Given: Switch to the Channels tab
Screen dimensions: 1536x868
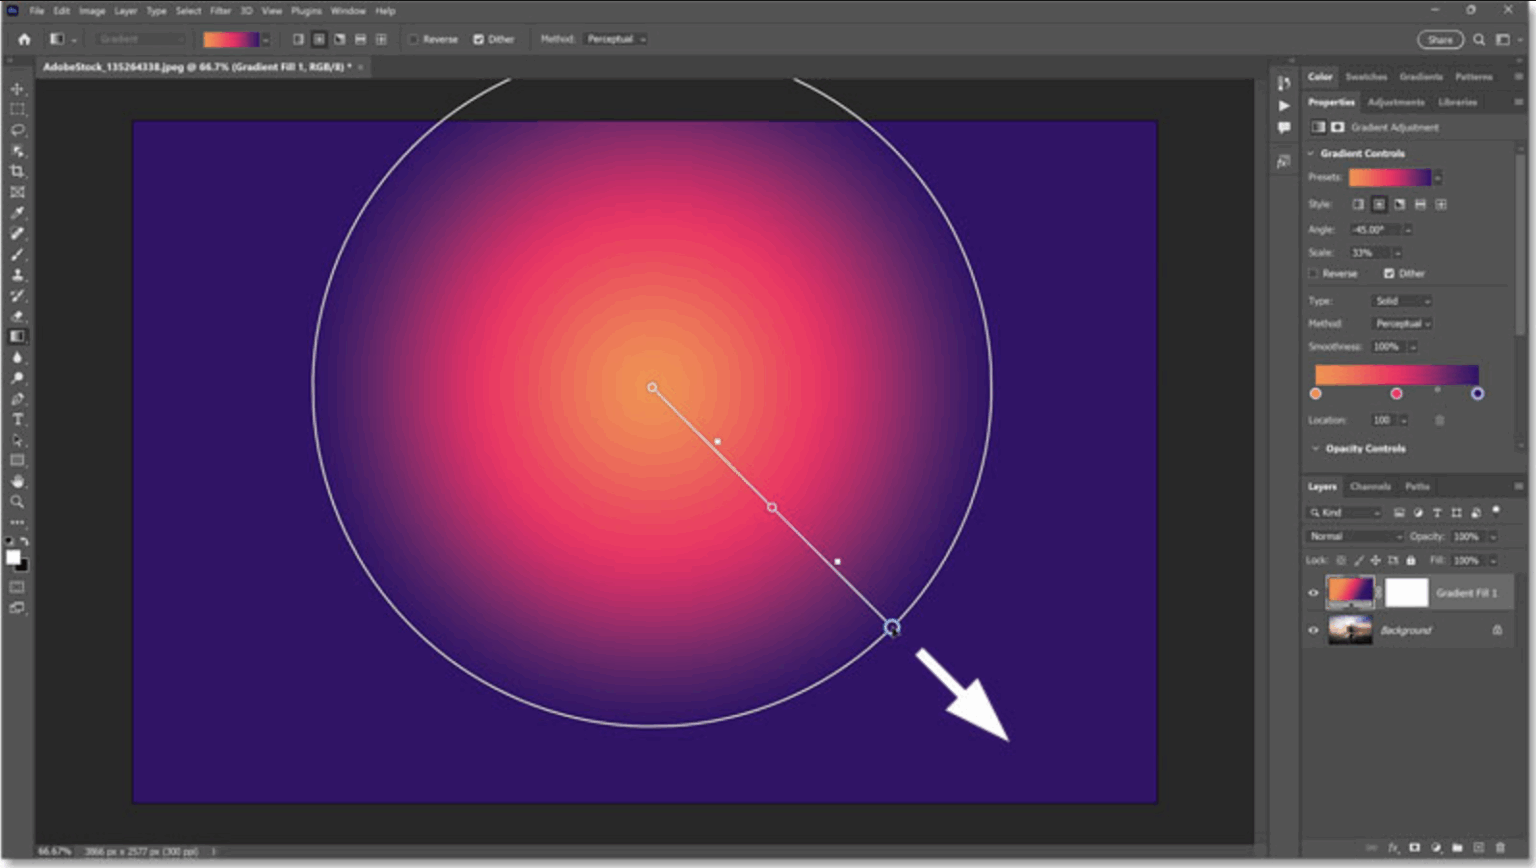Looking at the screenshot, I should pyautogui.click(x=1370, y=487).
